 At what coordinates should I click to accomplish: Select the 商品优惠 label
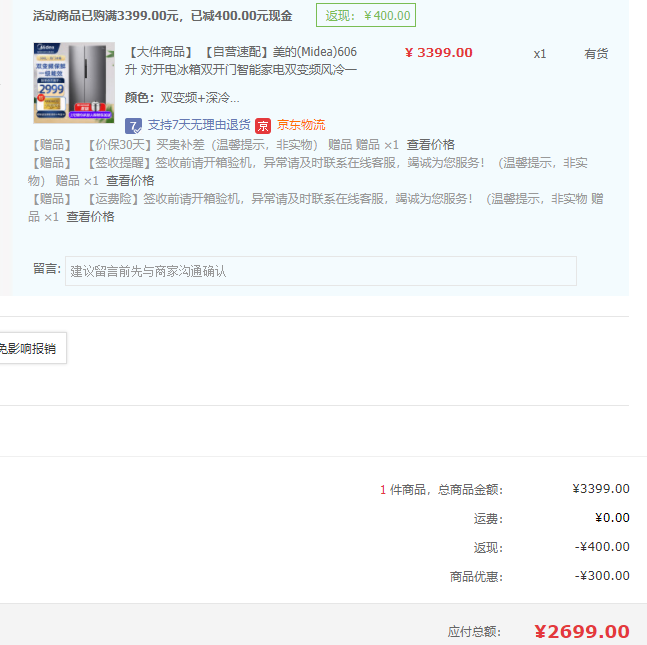point(476,576)
